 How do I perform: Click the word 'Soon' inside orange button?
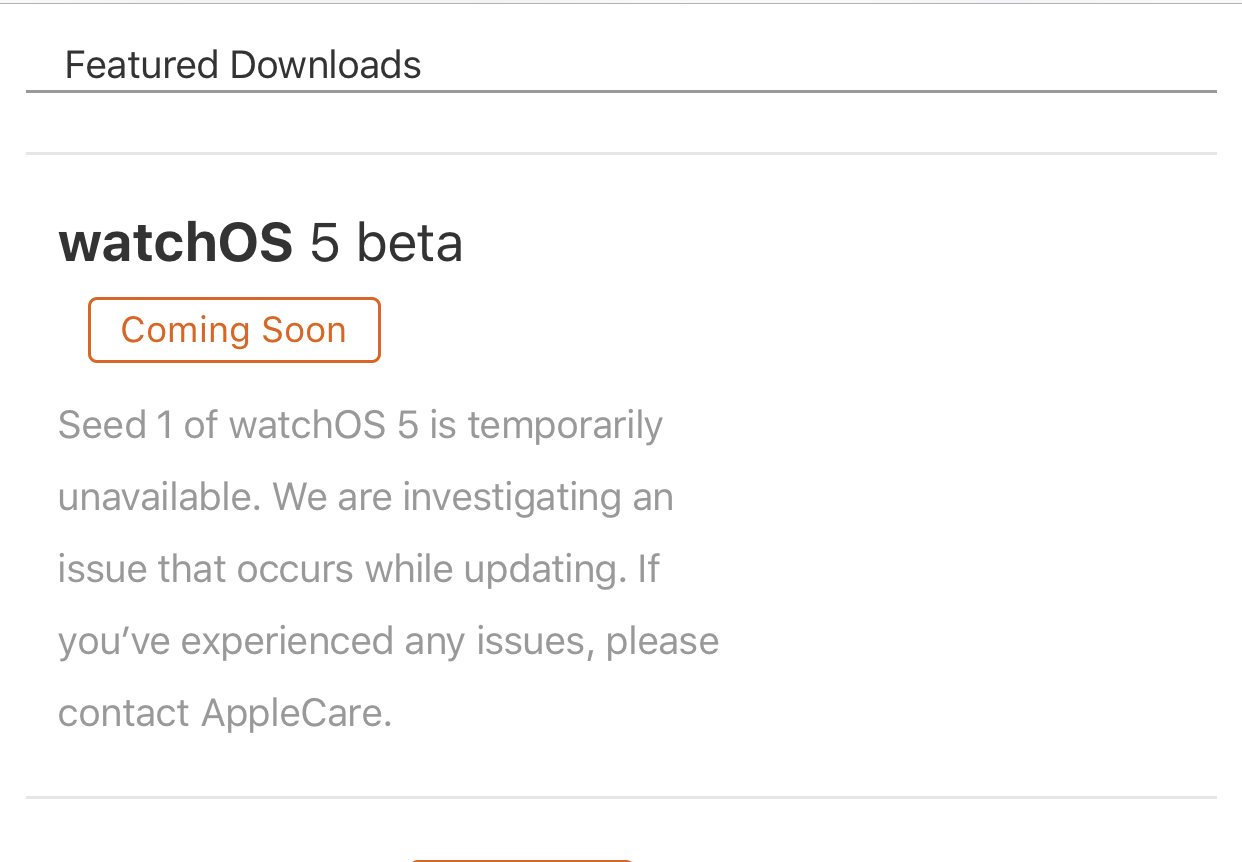tap(304, 330)
